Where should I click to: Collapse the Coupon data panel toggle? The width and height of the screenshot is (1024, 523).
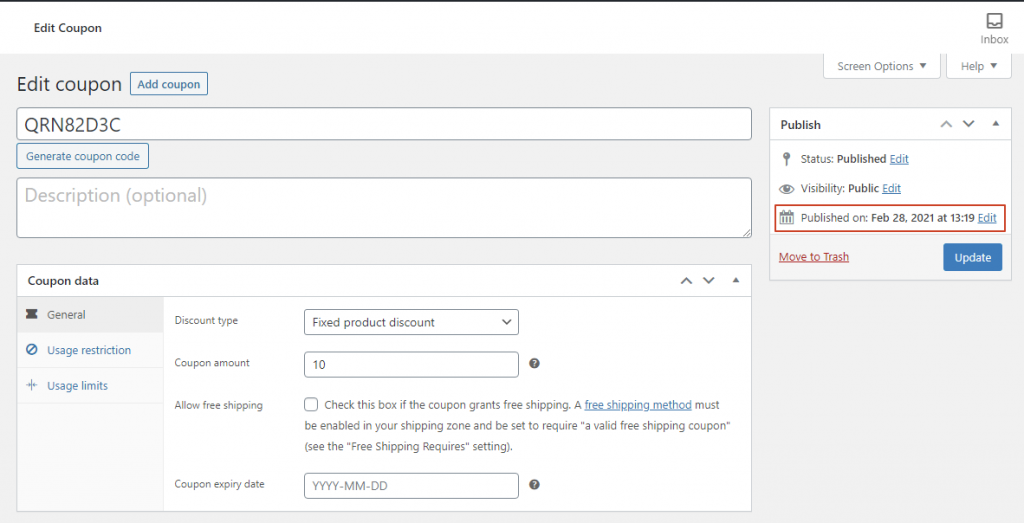click(736, 281)
